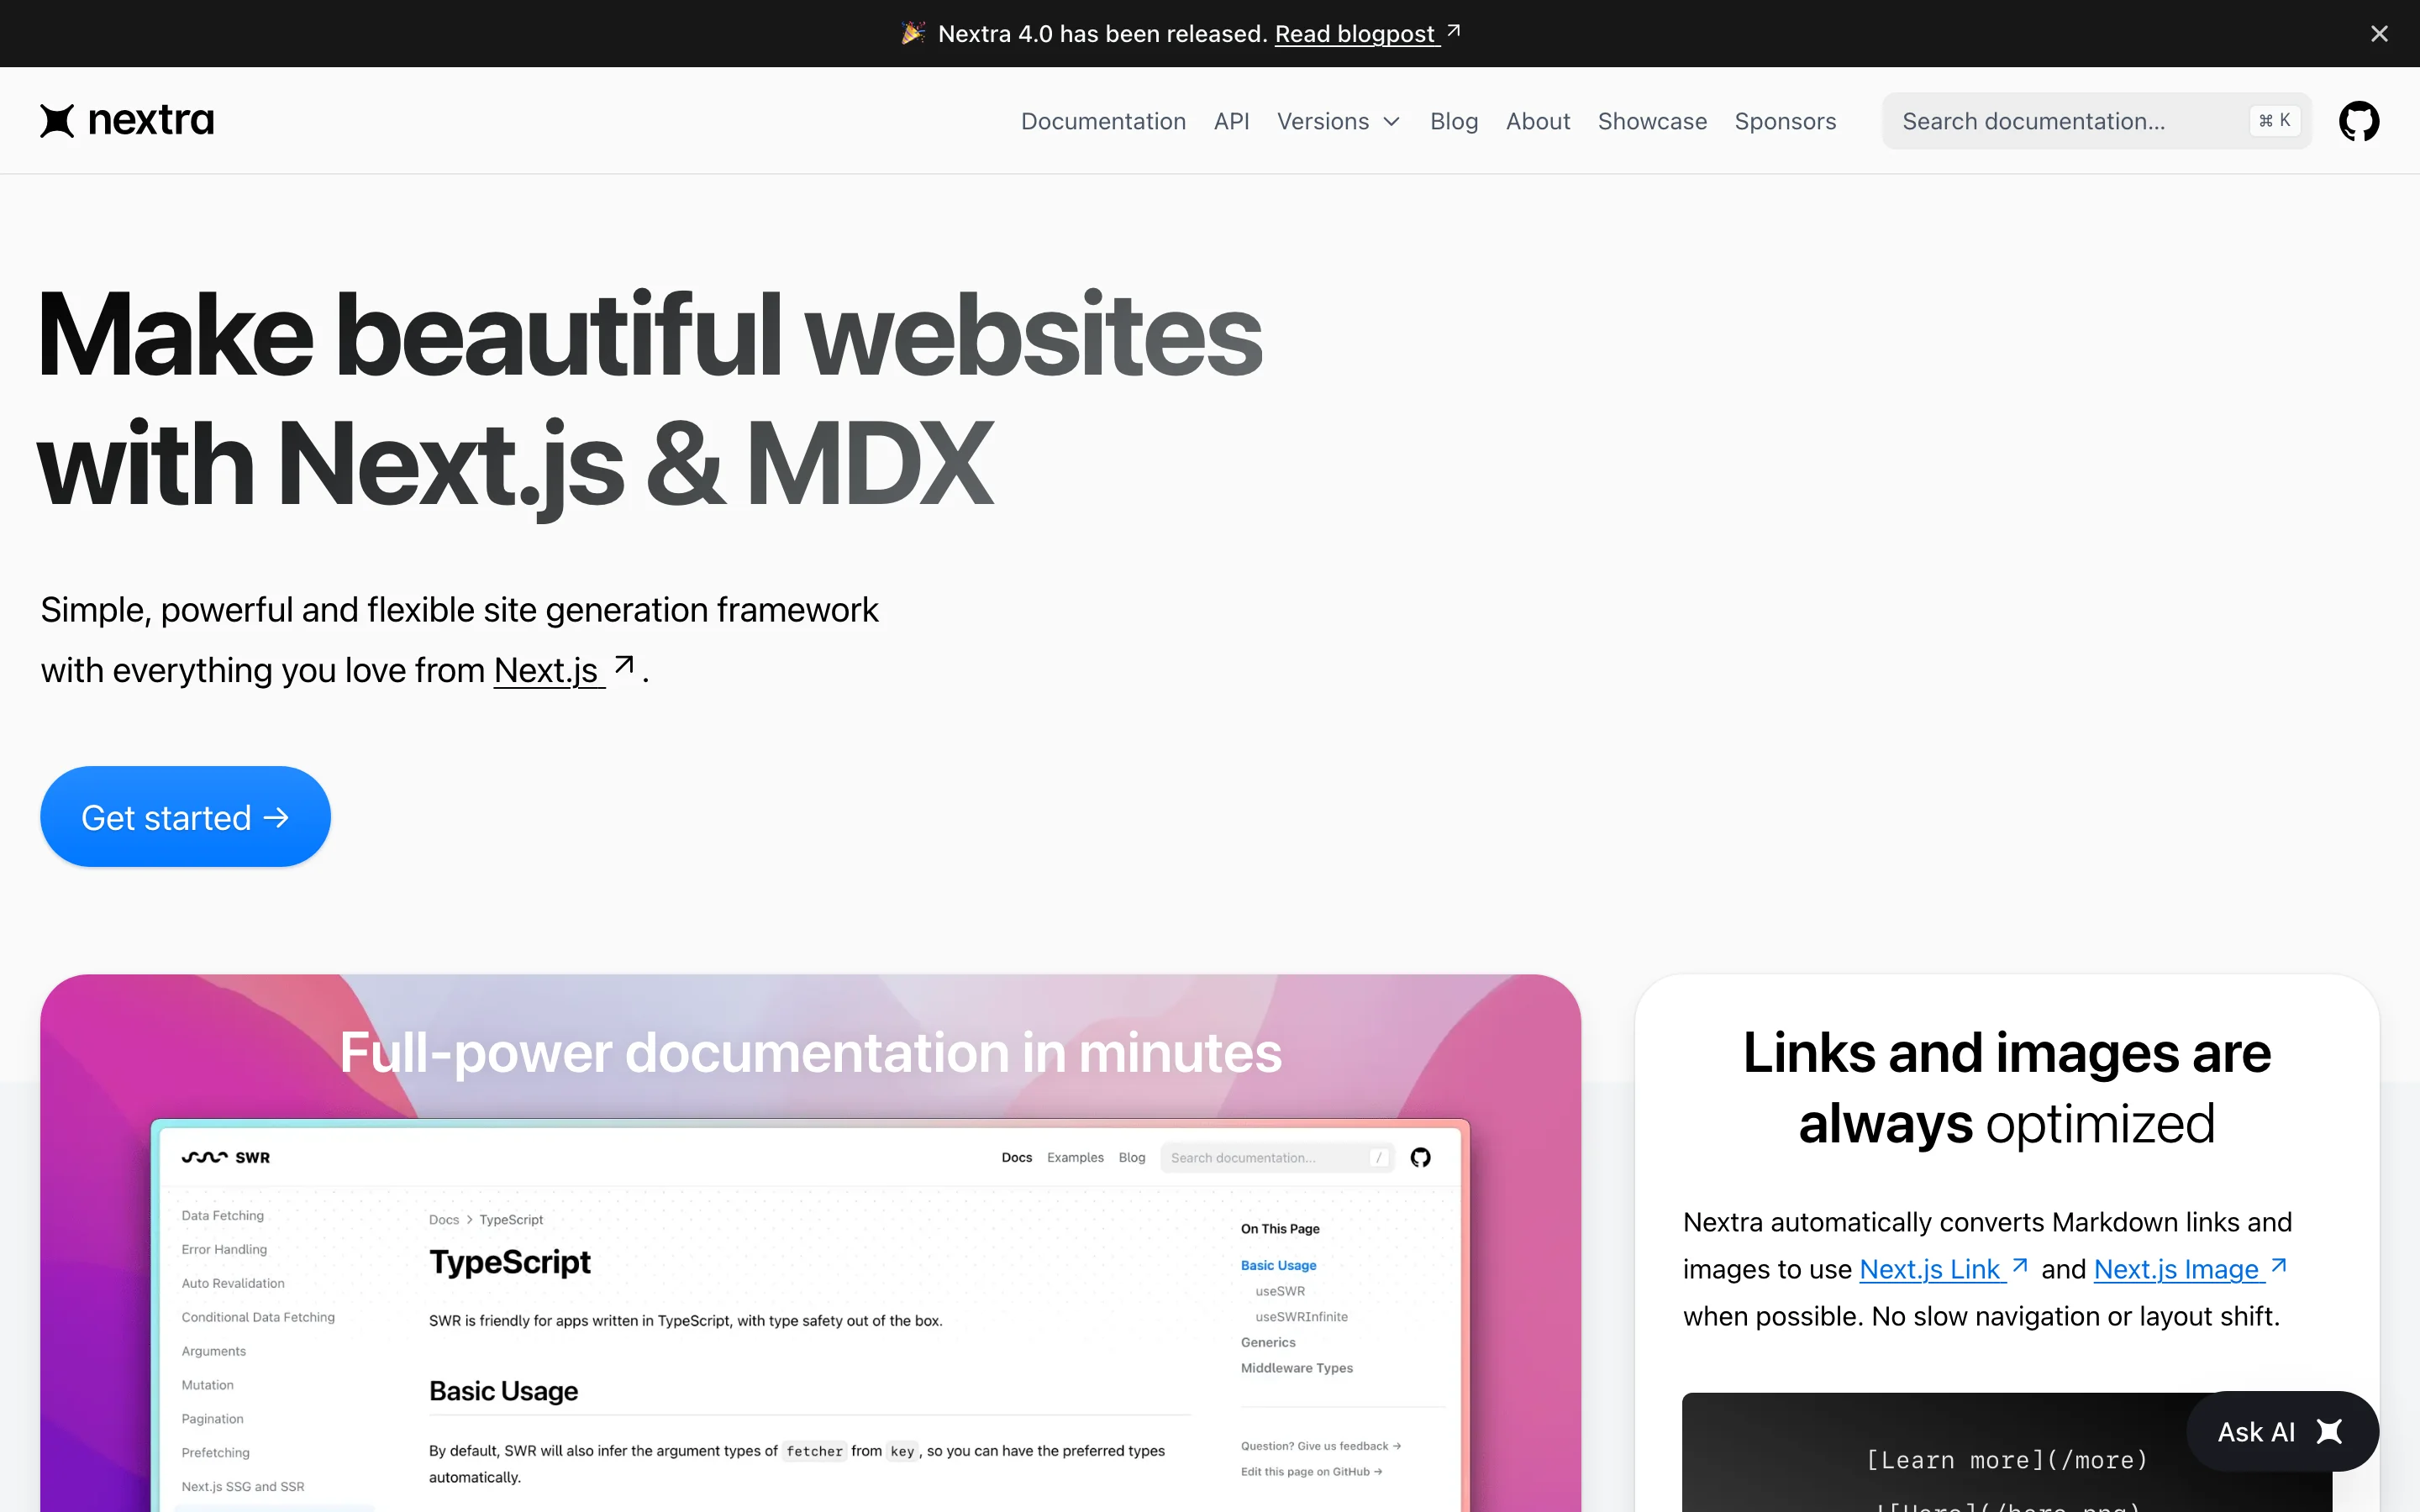Follow the Next.js link in the hero text
This screenshot has width=2420, height=1512.
click(x=546, y=670)
